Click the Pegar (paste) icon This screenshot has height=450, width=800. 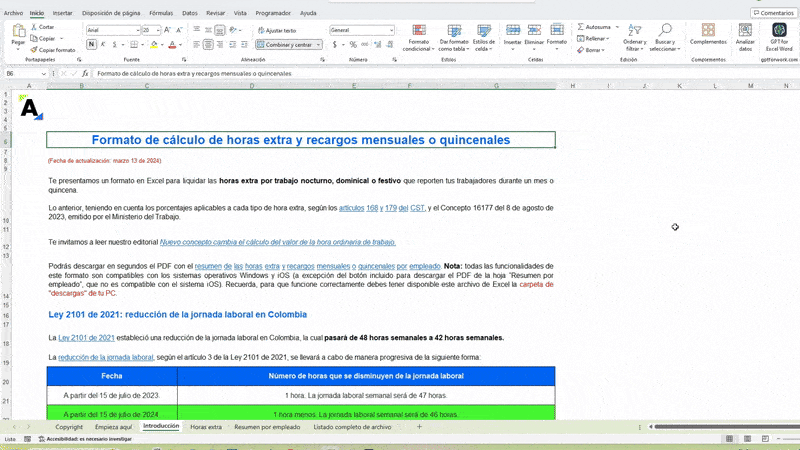pos(18,33)
